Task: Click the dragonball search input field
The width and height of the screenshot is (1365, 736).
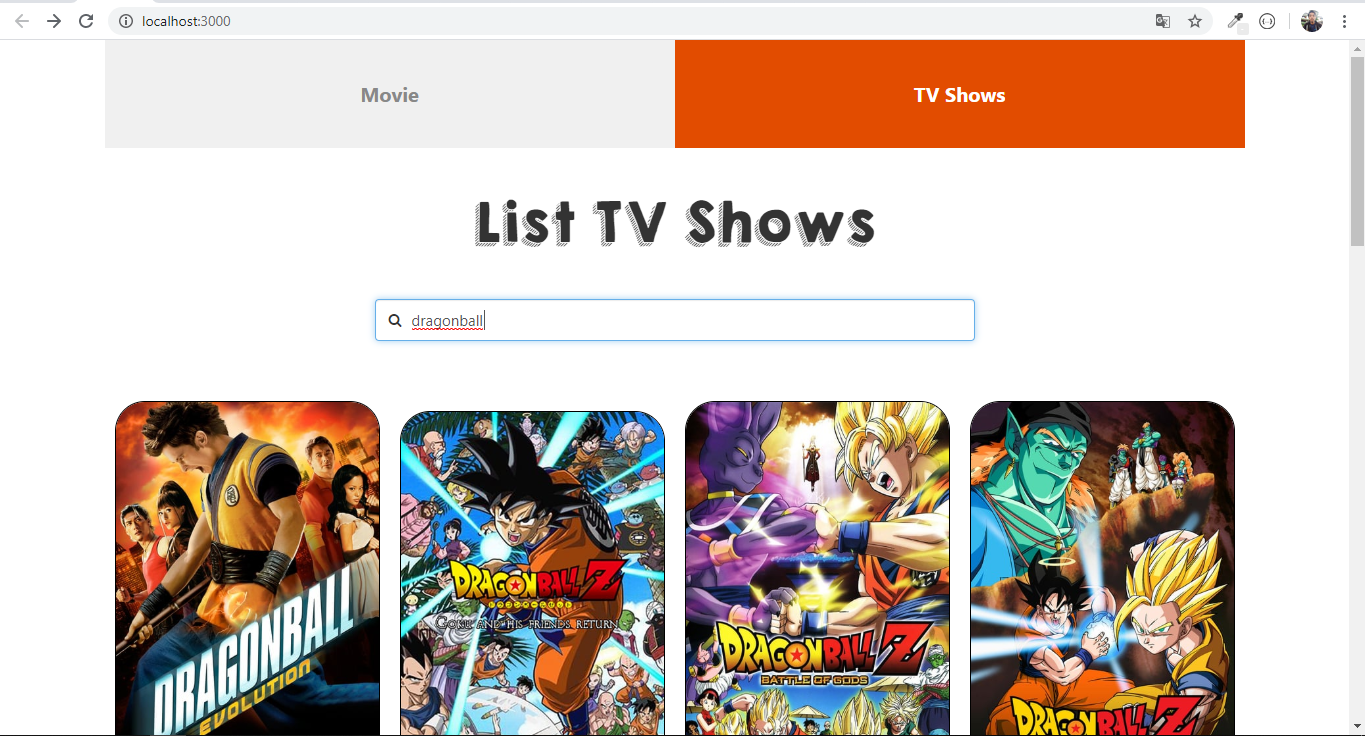Action: (x=600, y=319)
